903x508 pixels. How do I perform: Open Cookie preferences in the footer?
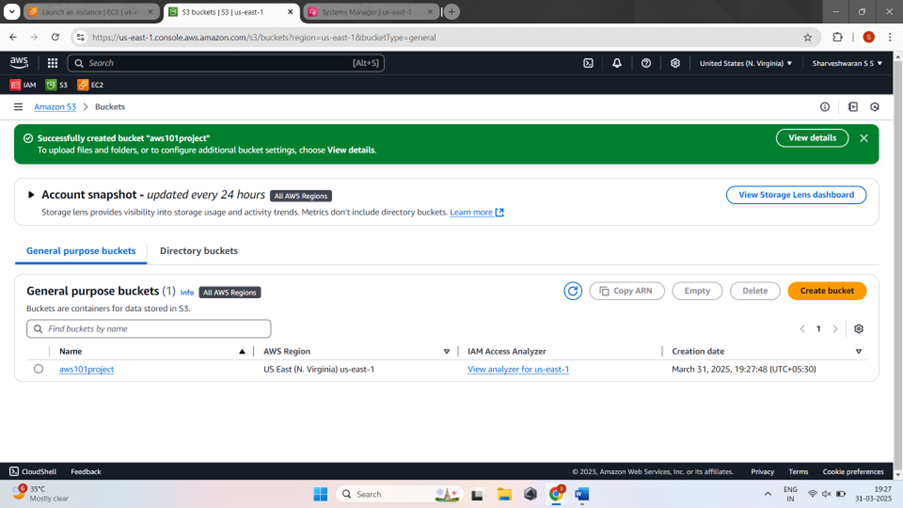tap(853, 472)
